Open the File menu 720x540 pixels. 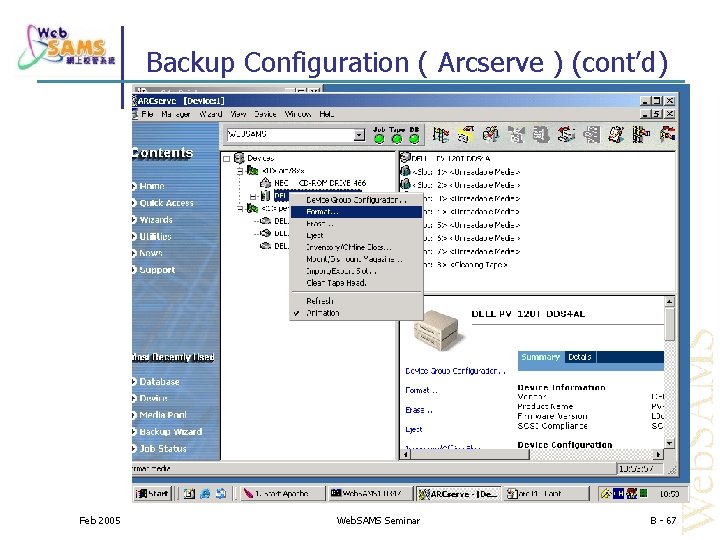(147, 114)
